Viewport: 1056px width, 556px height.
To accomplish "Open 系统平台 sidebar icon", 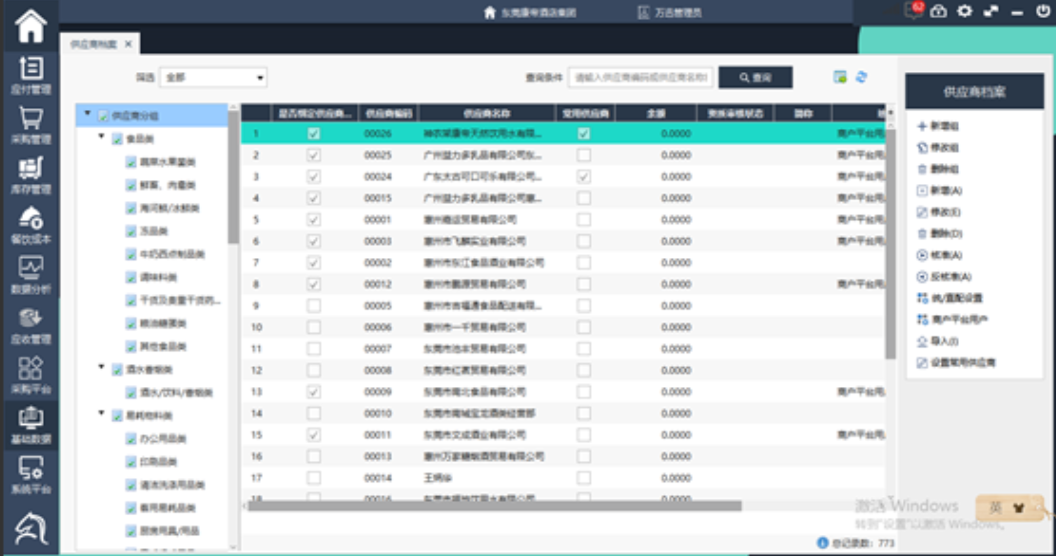I will (30, 474).
